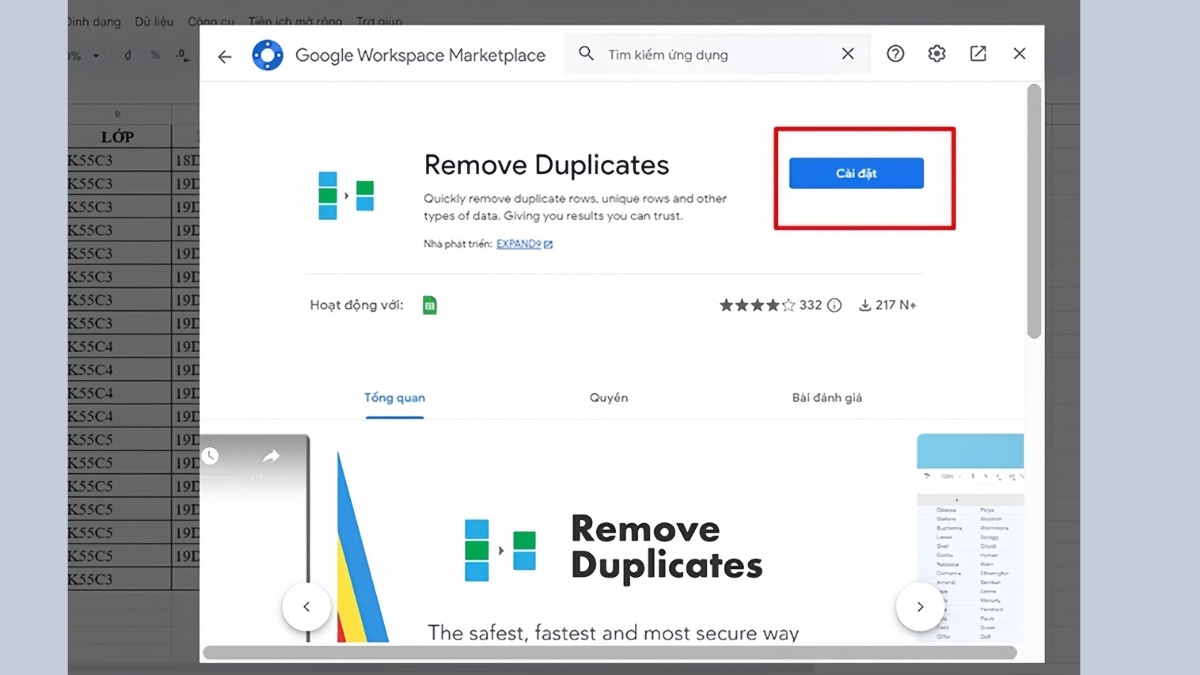Open the Marketplace in a new window

click(x=978, y=54)
